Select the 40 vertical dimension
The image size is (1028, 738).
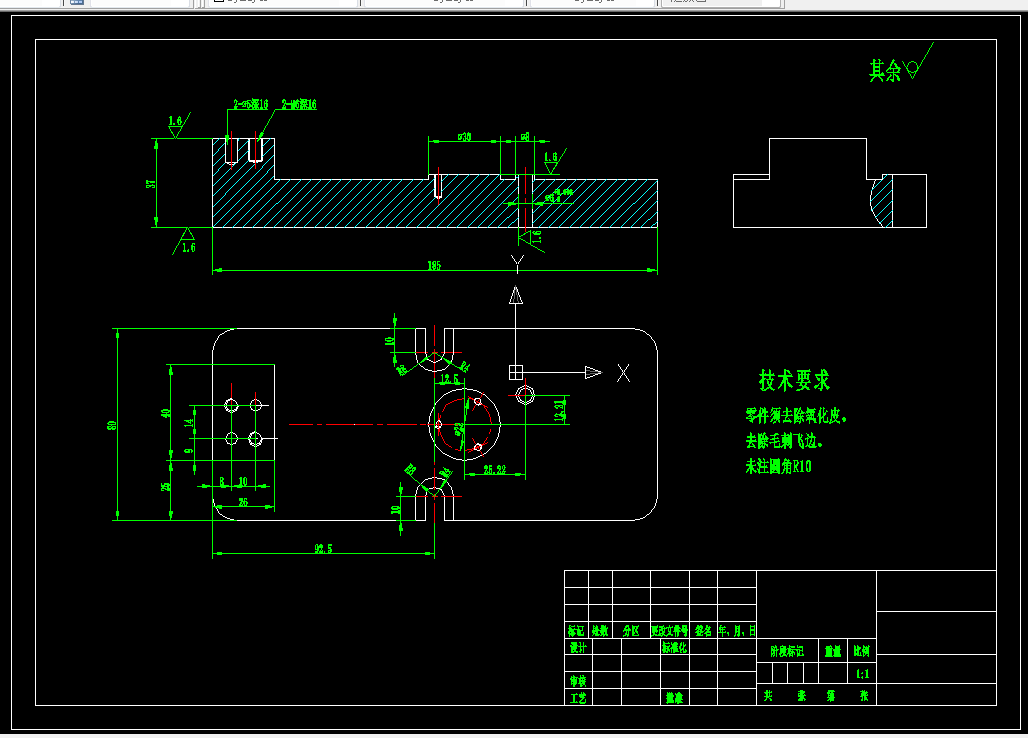(x=165, y=413)
